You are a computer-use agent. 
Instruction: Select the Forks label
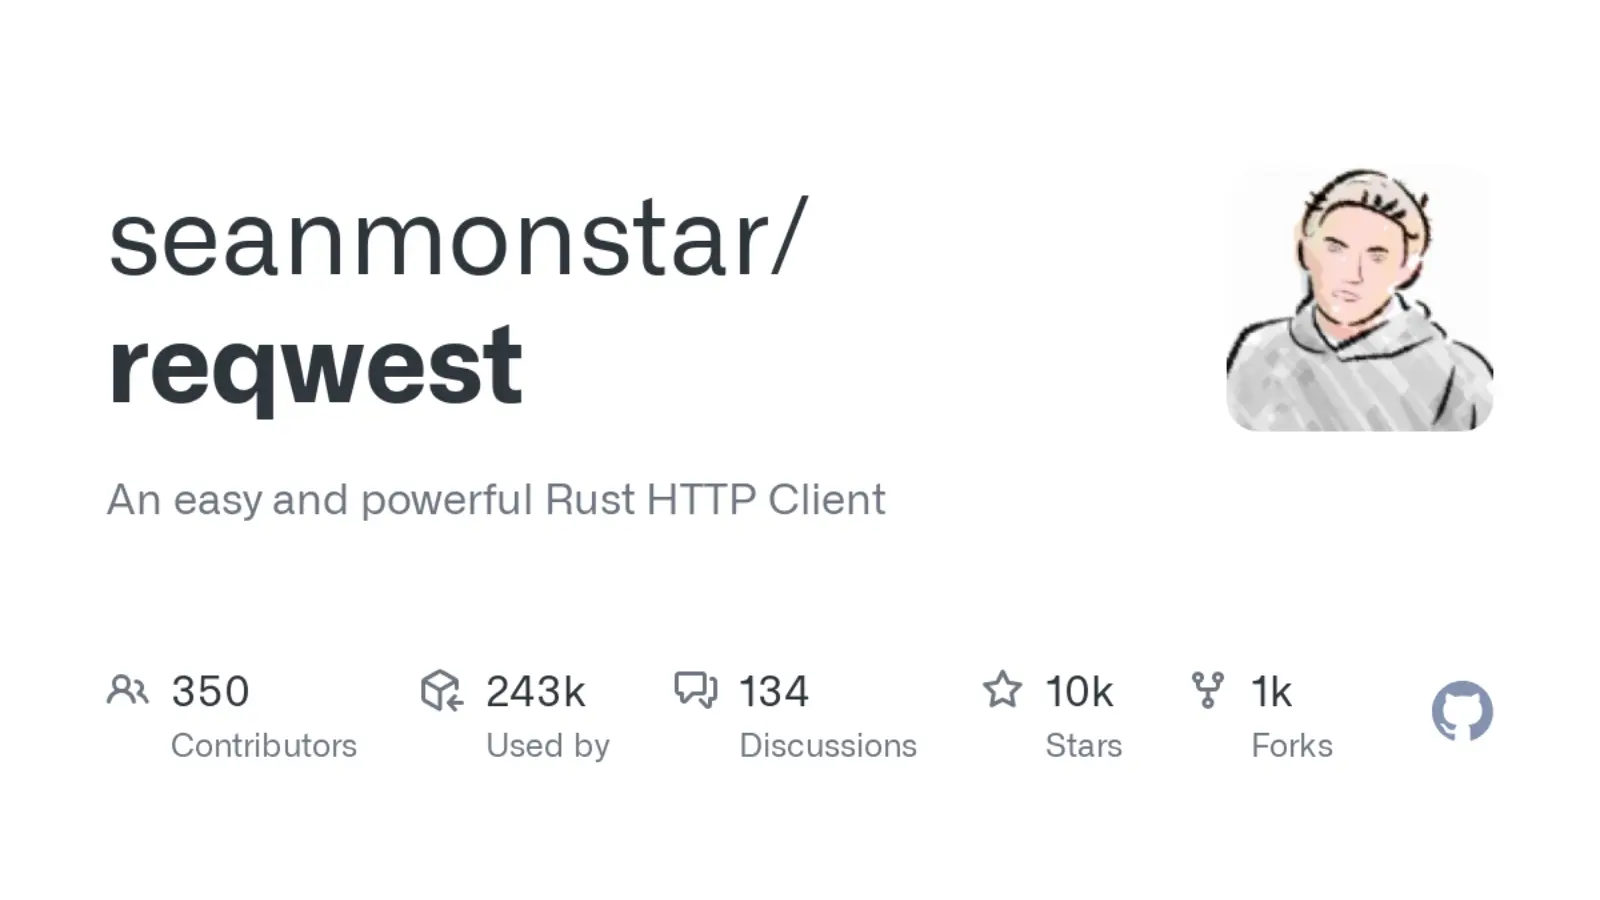point(1292,745)
